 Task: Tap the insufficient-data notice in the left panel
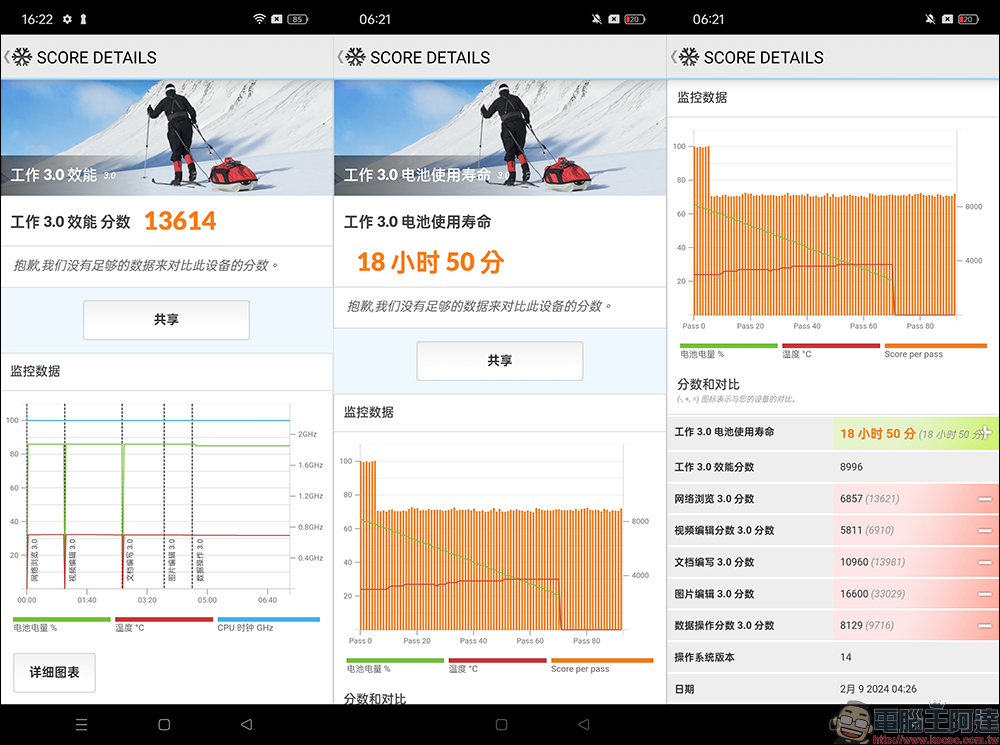coord(145,265)
